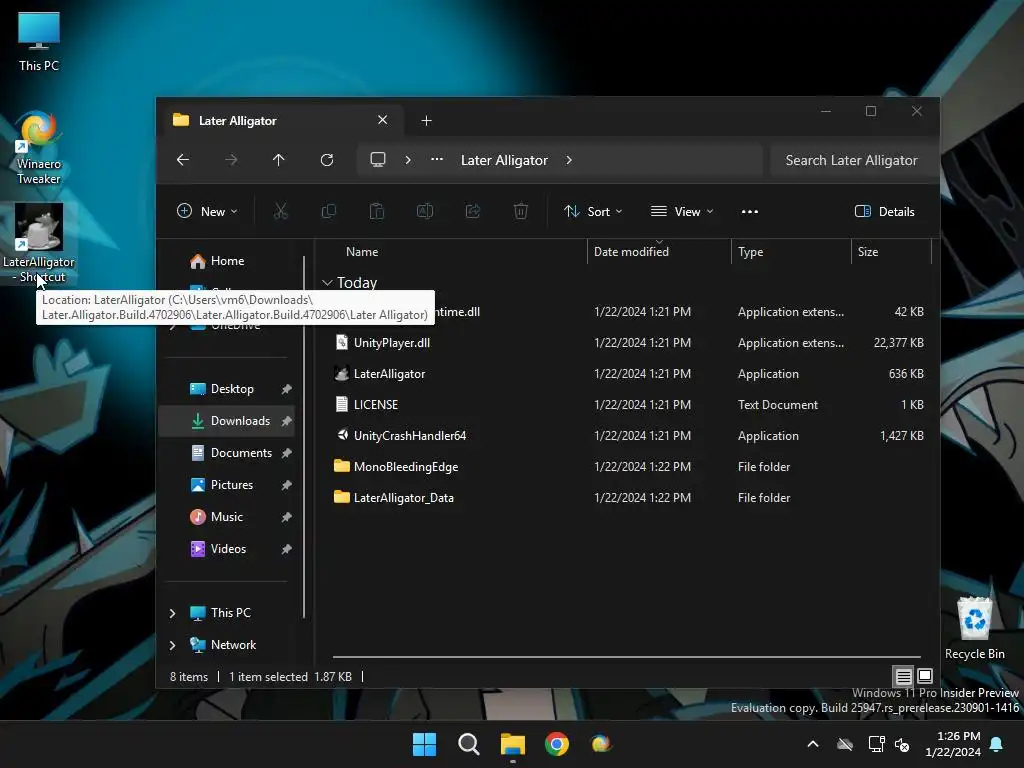
Task: Click the Share toolbar icon
Action: [473, 211]
